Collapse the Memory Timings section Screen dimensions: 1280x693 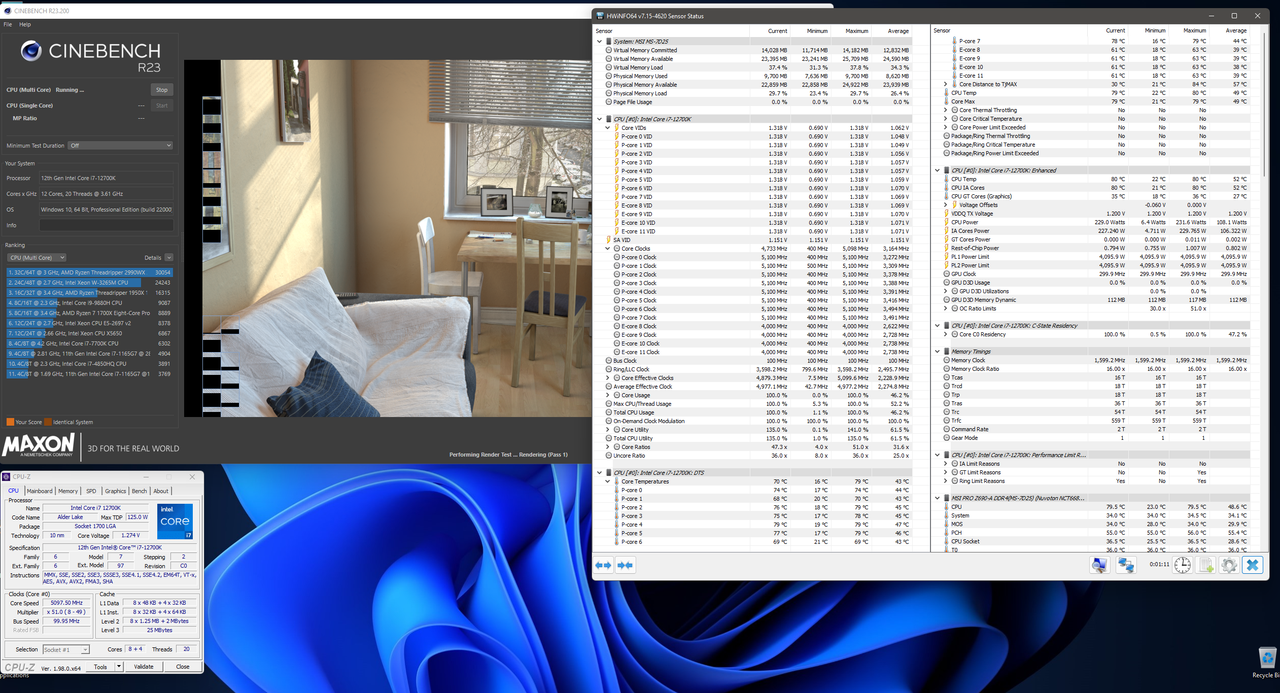(937, 351)
